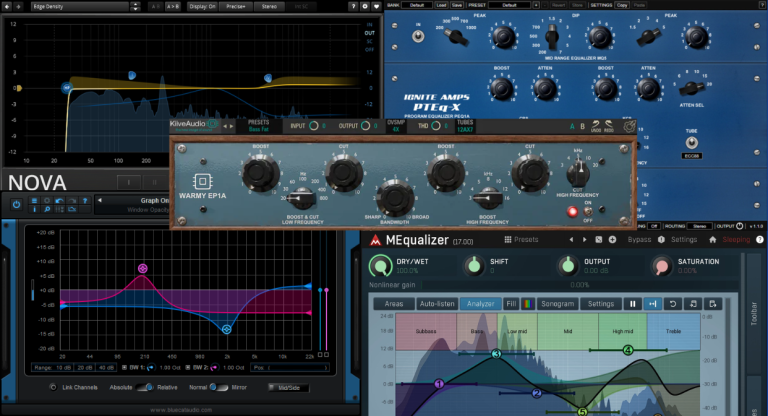768x416 pixels.
Task: Click MEqualizer home icon
Action: [x=713, y=240]
